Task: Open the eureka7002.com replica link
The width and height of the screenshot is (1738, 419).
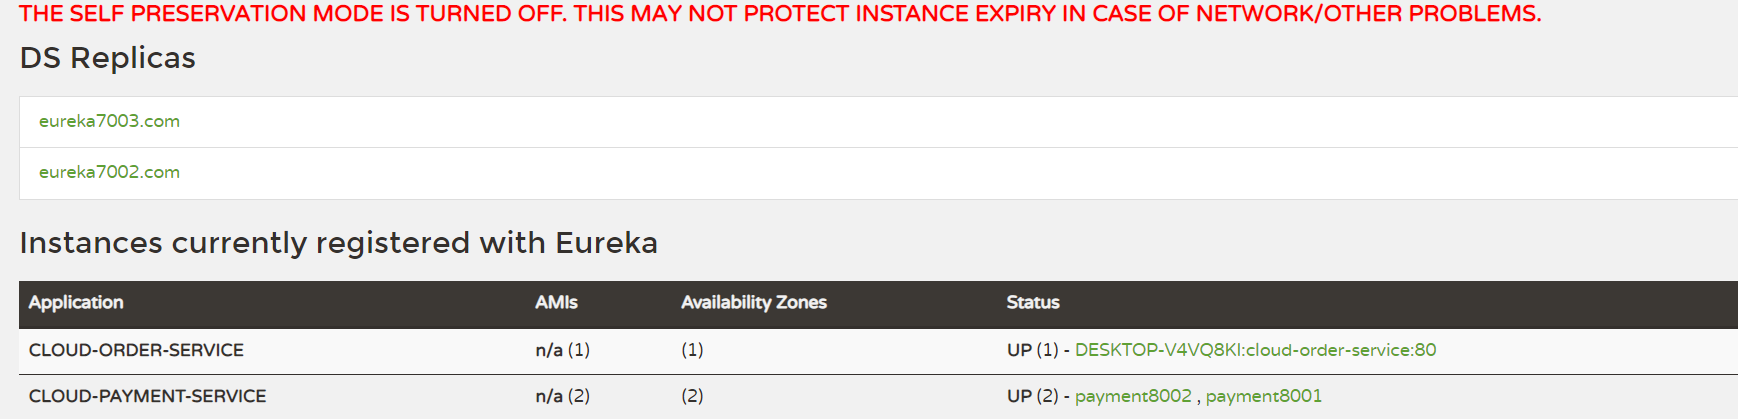Action: (x=109, y=172)
